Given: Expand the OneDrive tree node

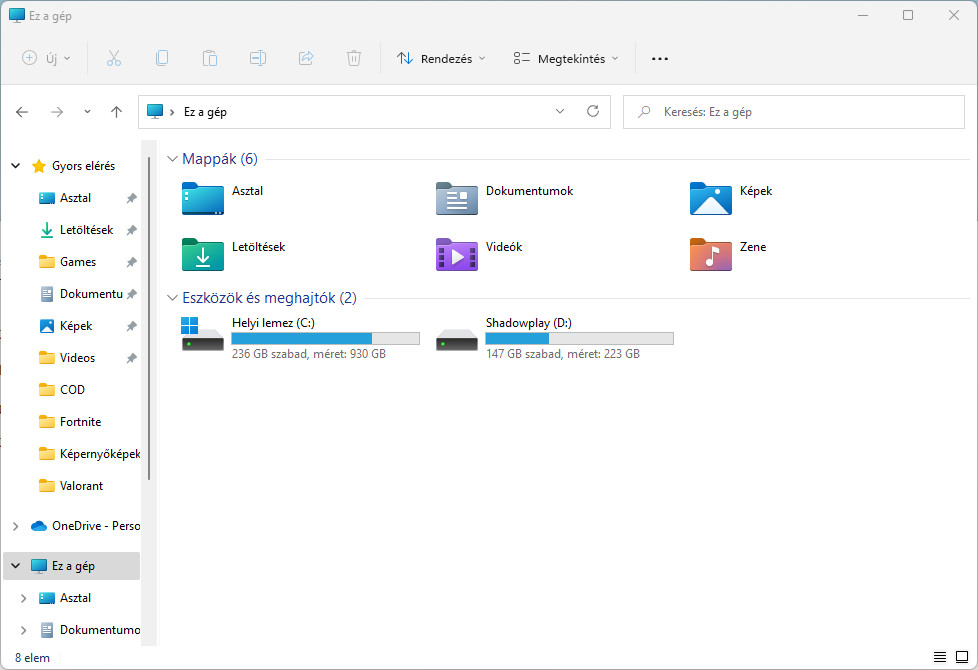Looking at the screenshot, I should (x=15, y=526).
